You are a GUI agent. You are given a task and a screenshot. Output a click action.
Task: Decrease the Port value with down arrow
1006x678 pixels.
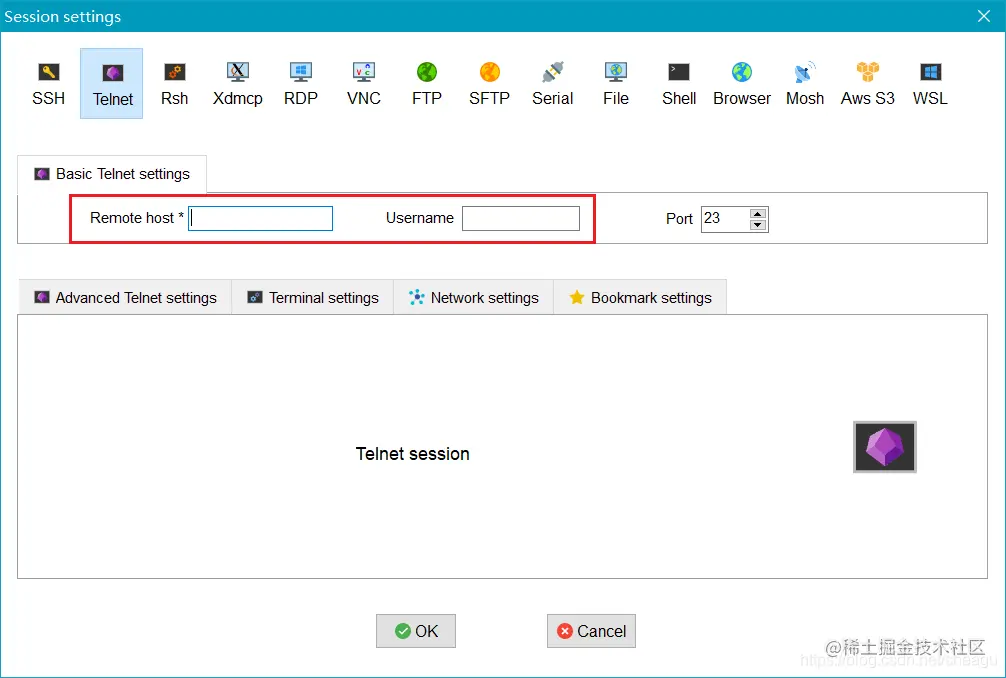[758, 225]
